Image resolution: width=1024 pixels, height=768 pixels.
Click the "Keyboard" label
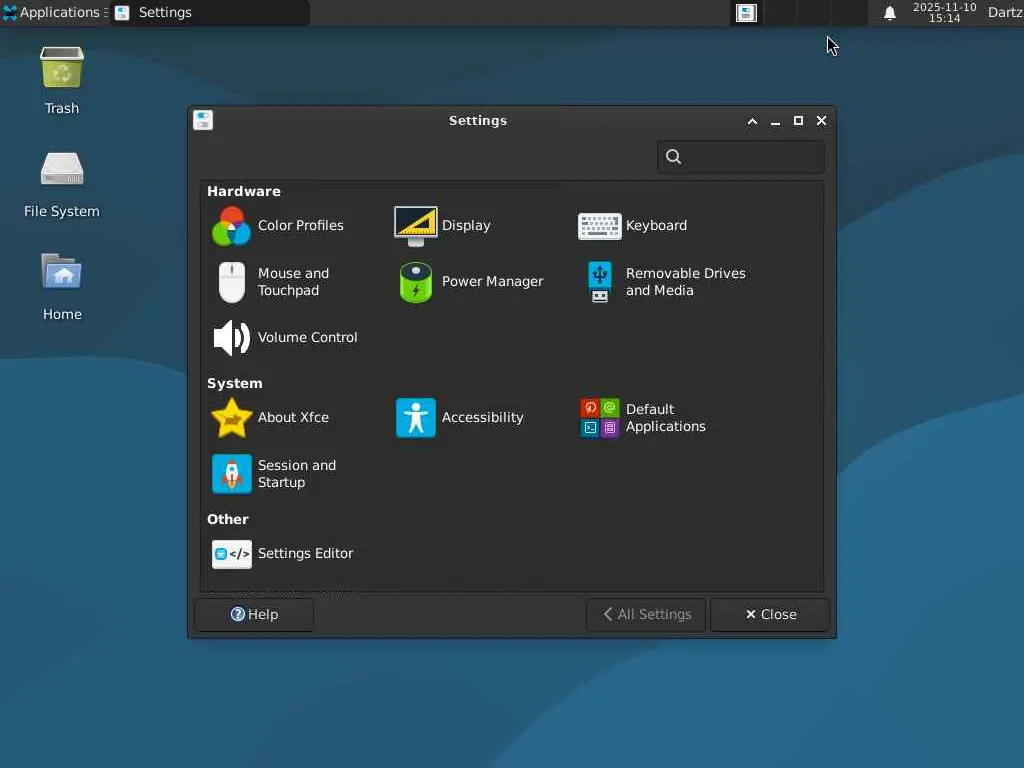click(x=656, y=225)
